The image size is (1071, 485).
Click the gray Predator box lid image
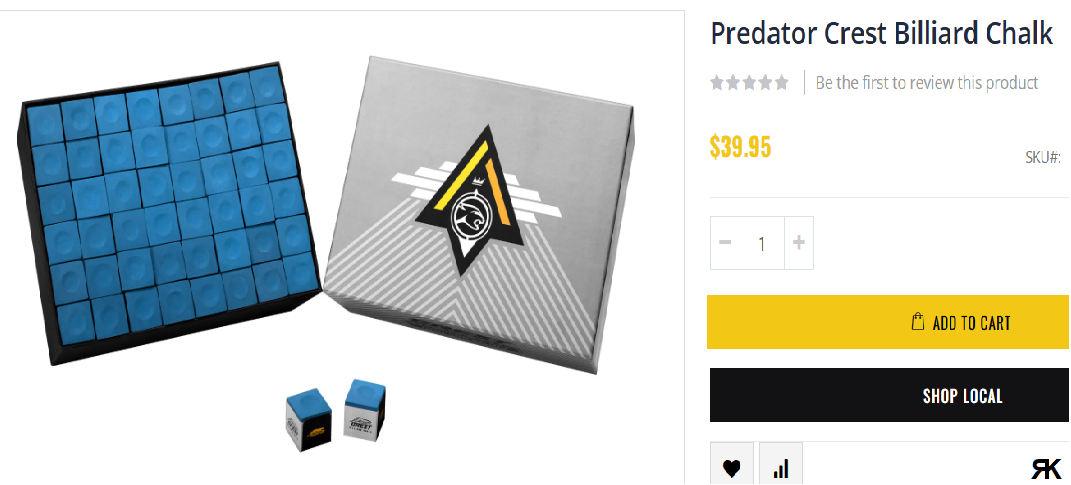click(479, 215)
